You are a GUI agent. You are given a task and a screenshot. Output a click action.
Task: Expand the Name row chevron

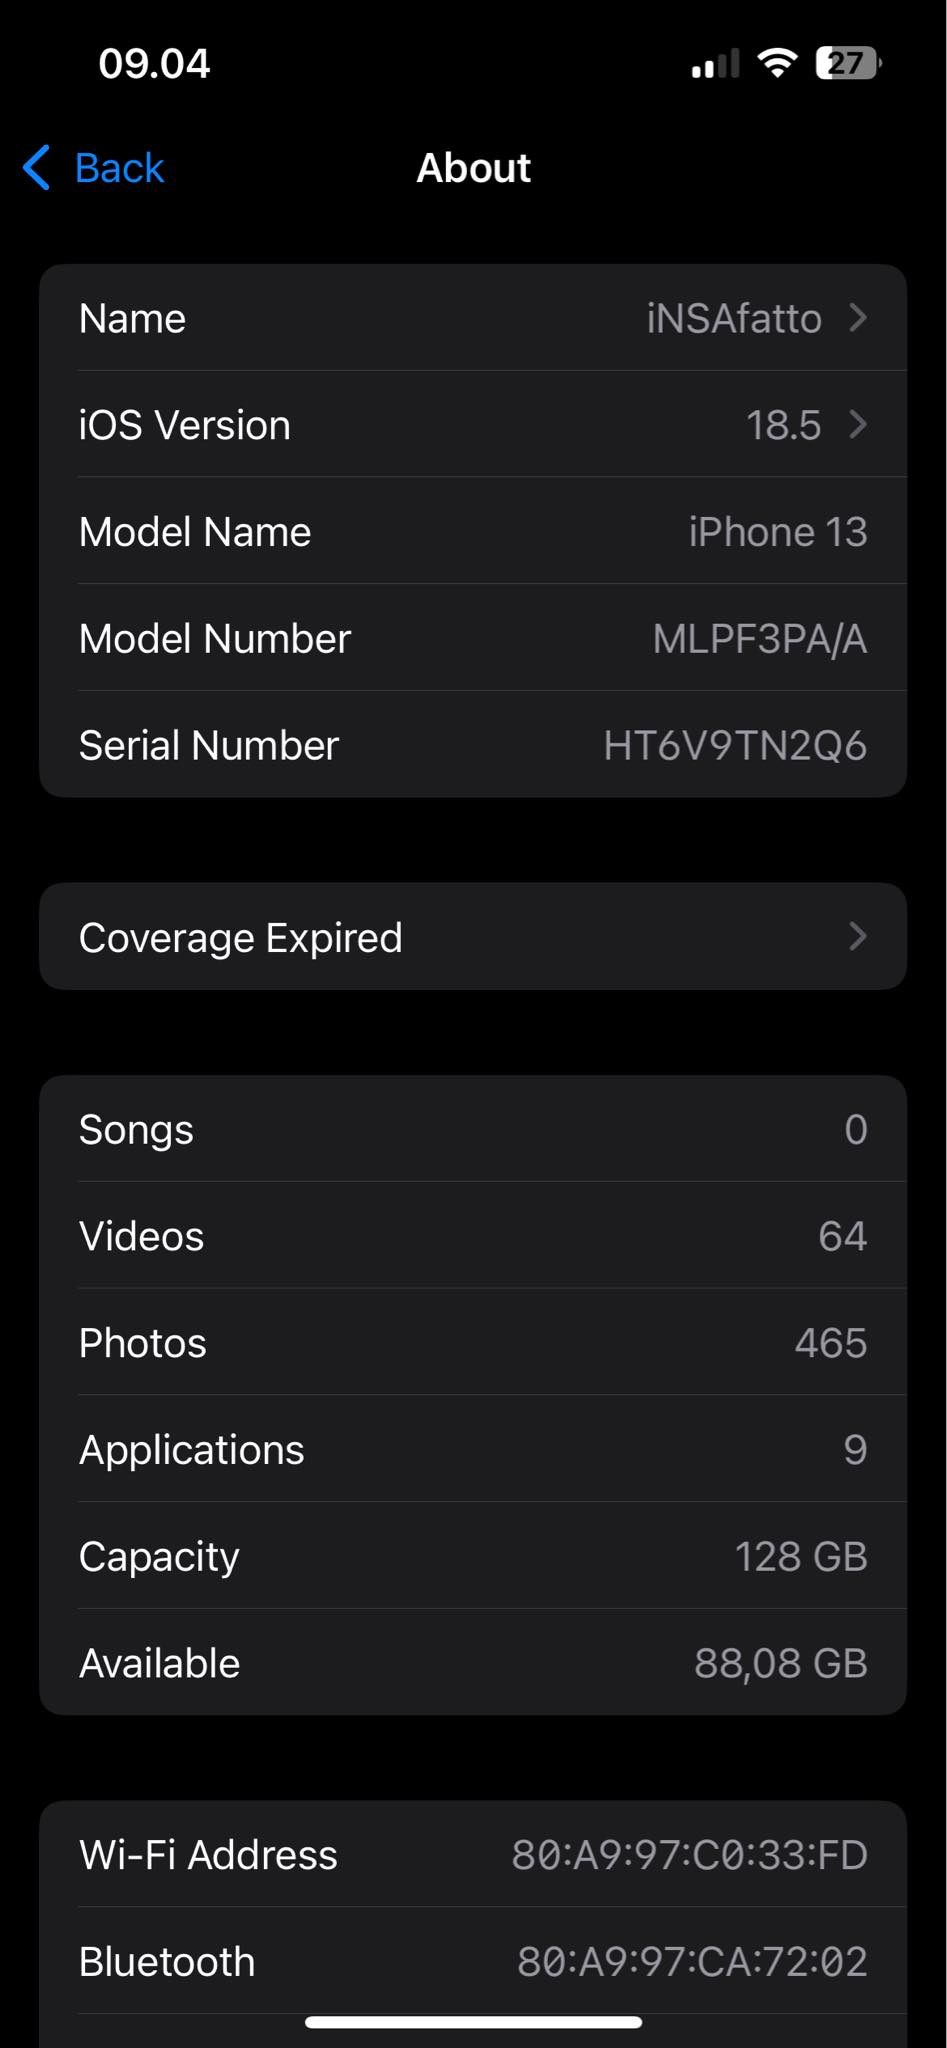point(857,318)
